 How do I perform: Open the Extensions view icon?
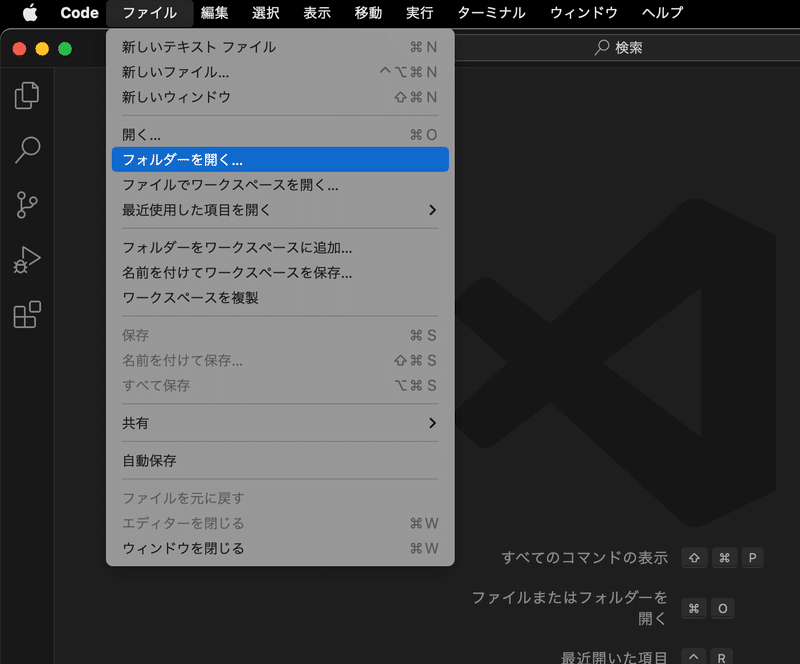point(27,314)
